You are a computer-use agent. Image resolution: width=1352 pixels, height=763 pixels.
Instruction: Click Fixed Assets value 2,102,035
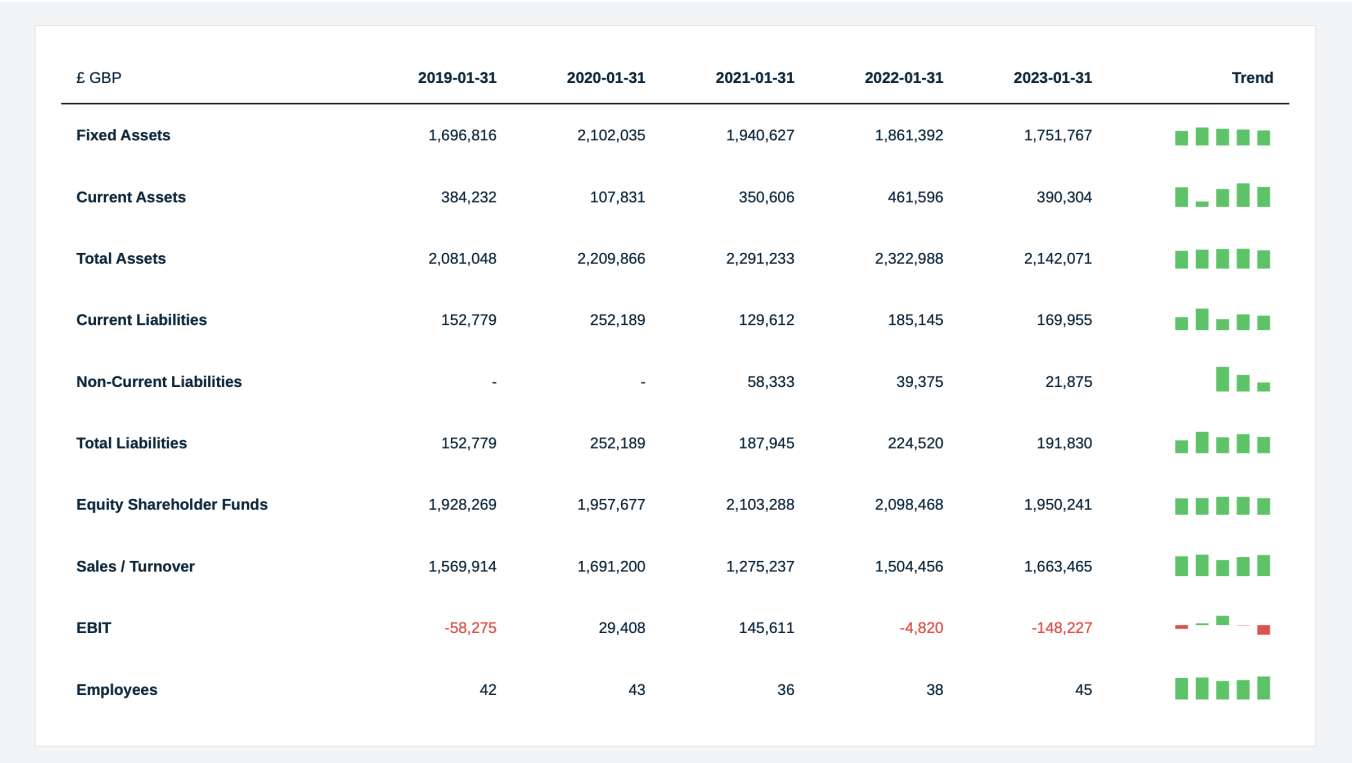pos(611,135)
